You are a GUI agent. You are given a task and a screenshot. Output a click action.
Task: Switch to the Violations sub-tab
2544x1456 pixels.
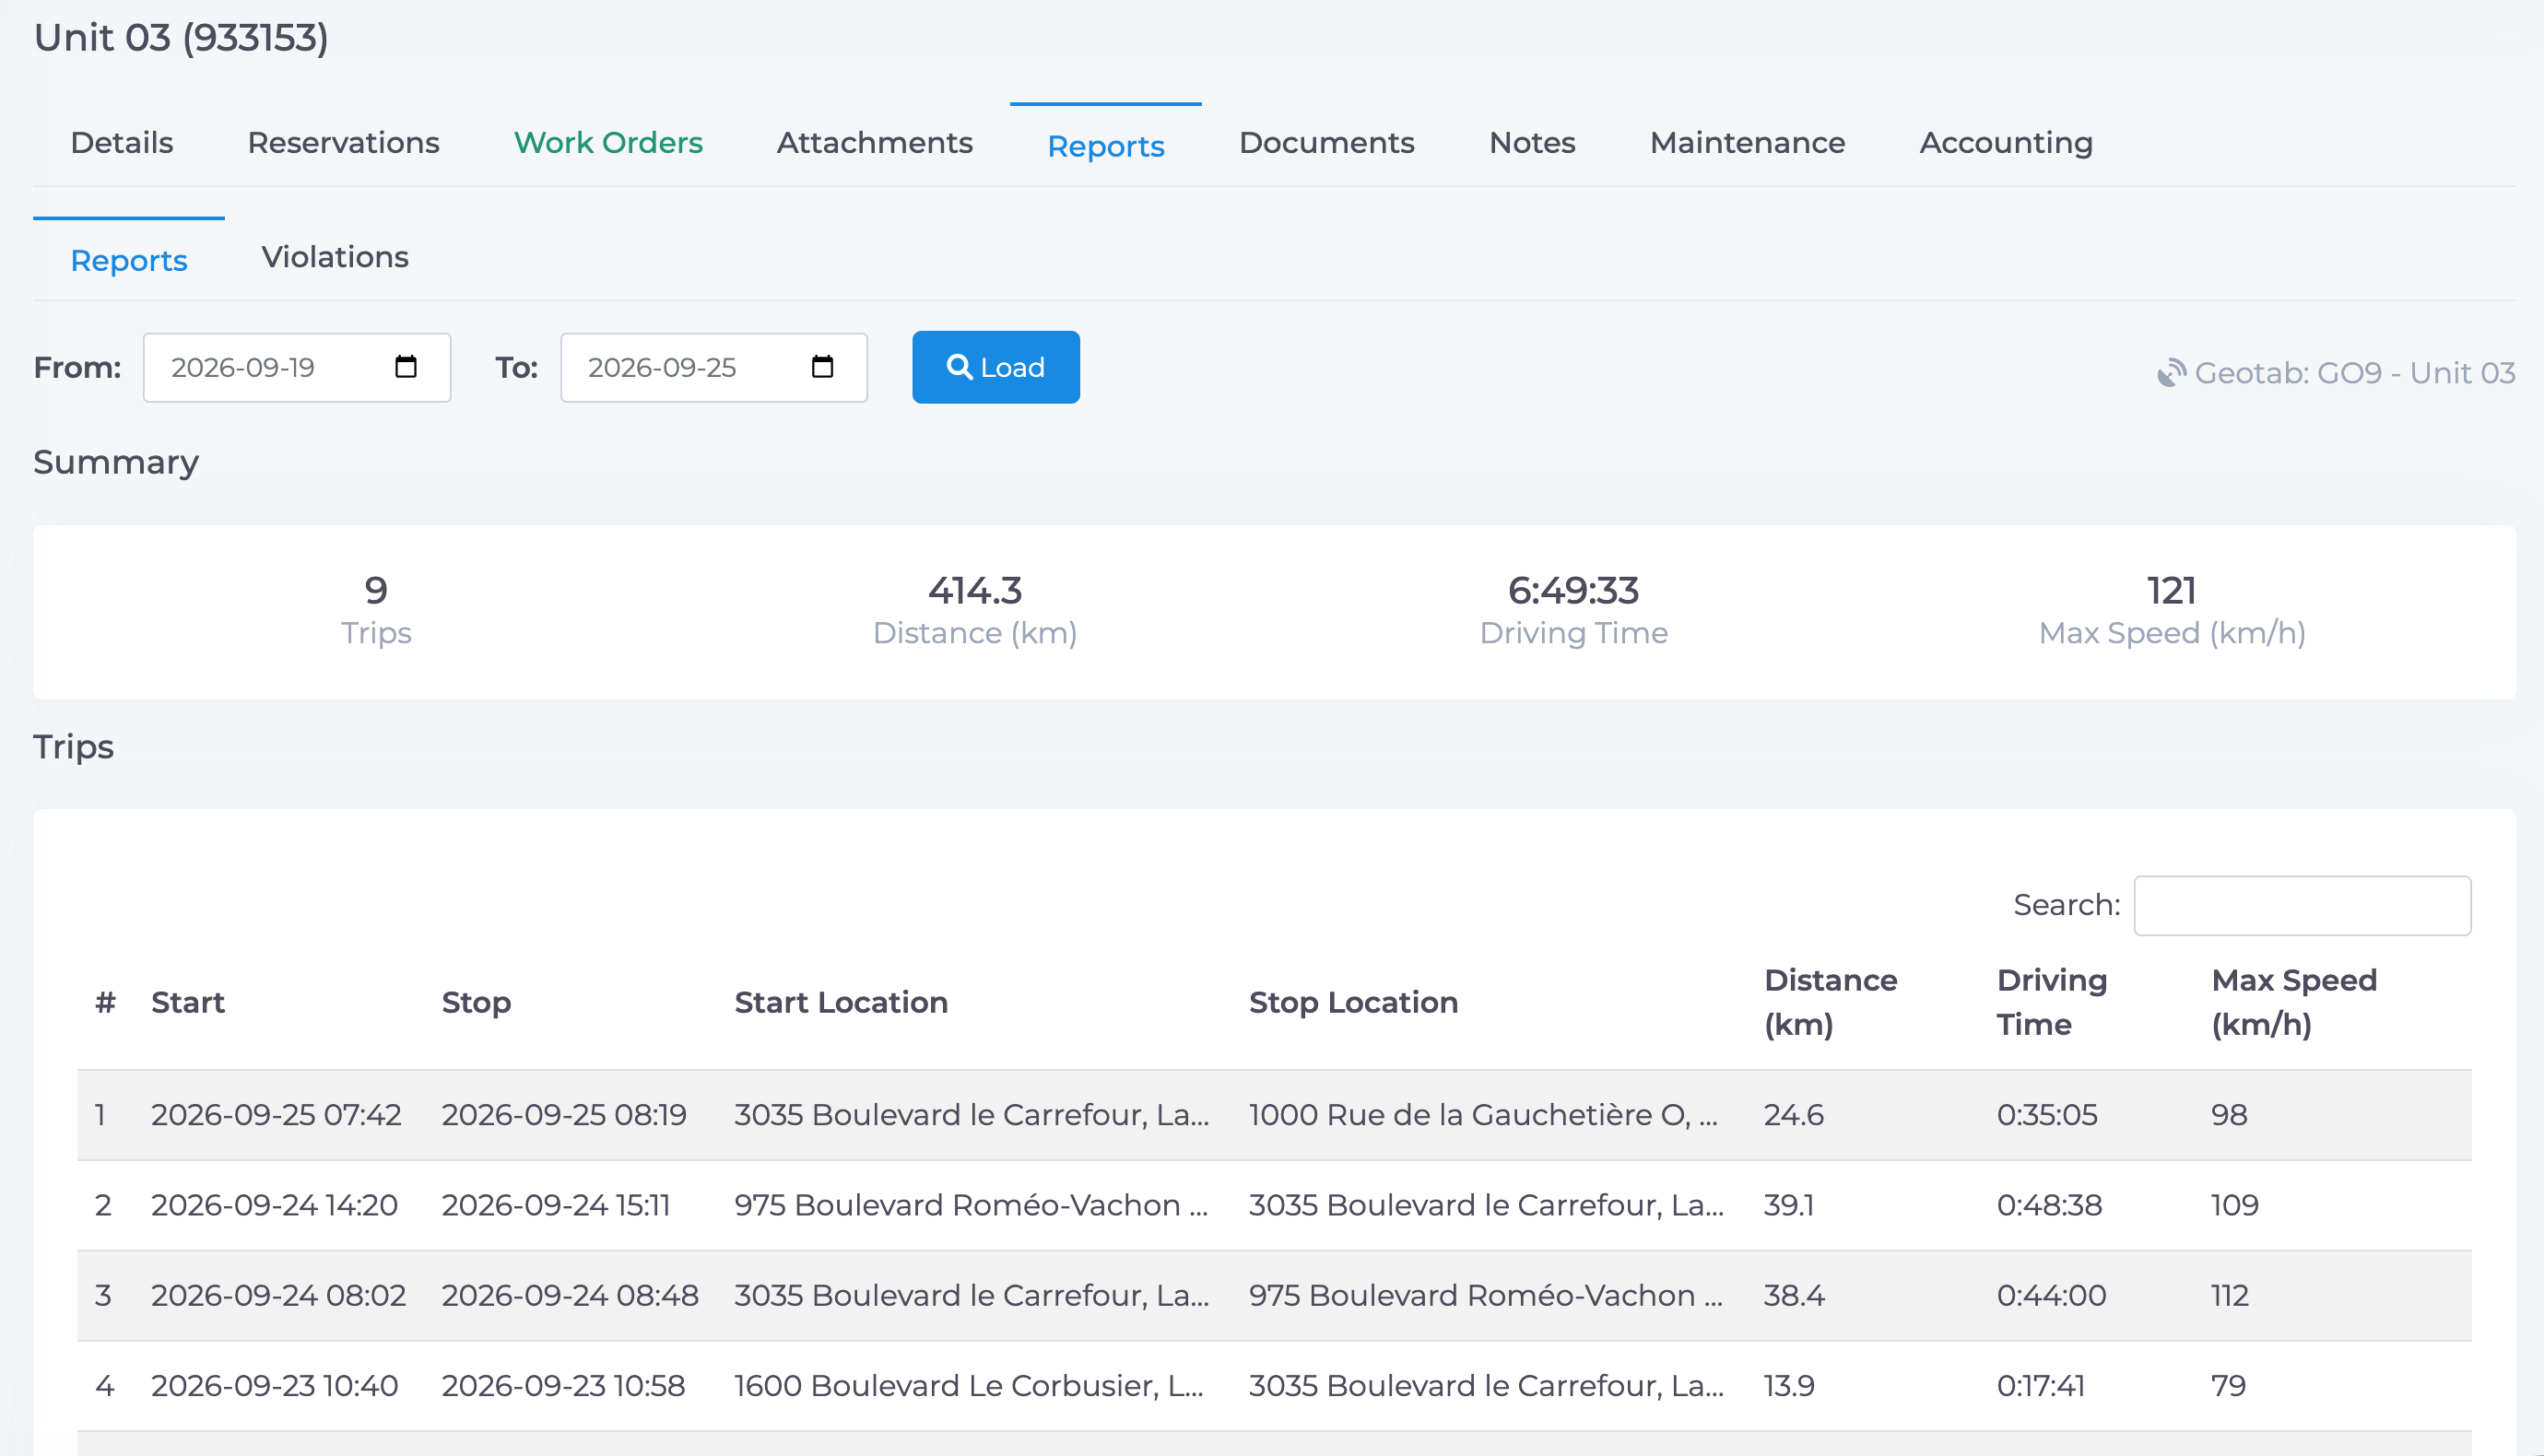pyautogui.click(x=335, y=257)
